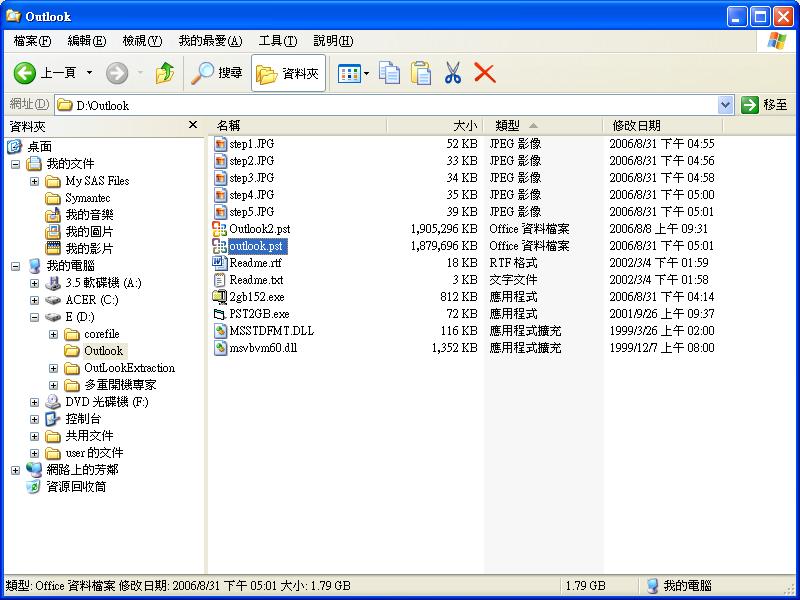Expand the 網路上的芳鄰 tree node
This screenshot has height=600, width=800.
[x=15, y=470]
